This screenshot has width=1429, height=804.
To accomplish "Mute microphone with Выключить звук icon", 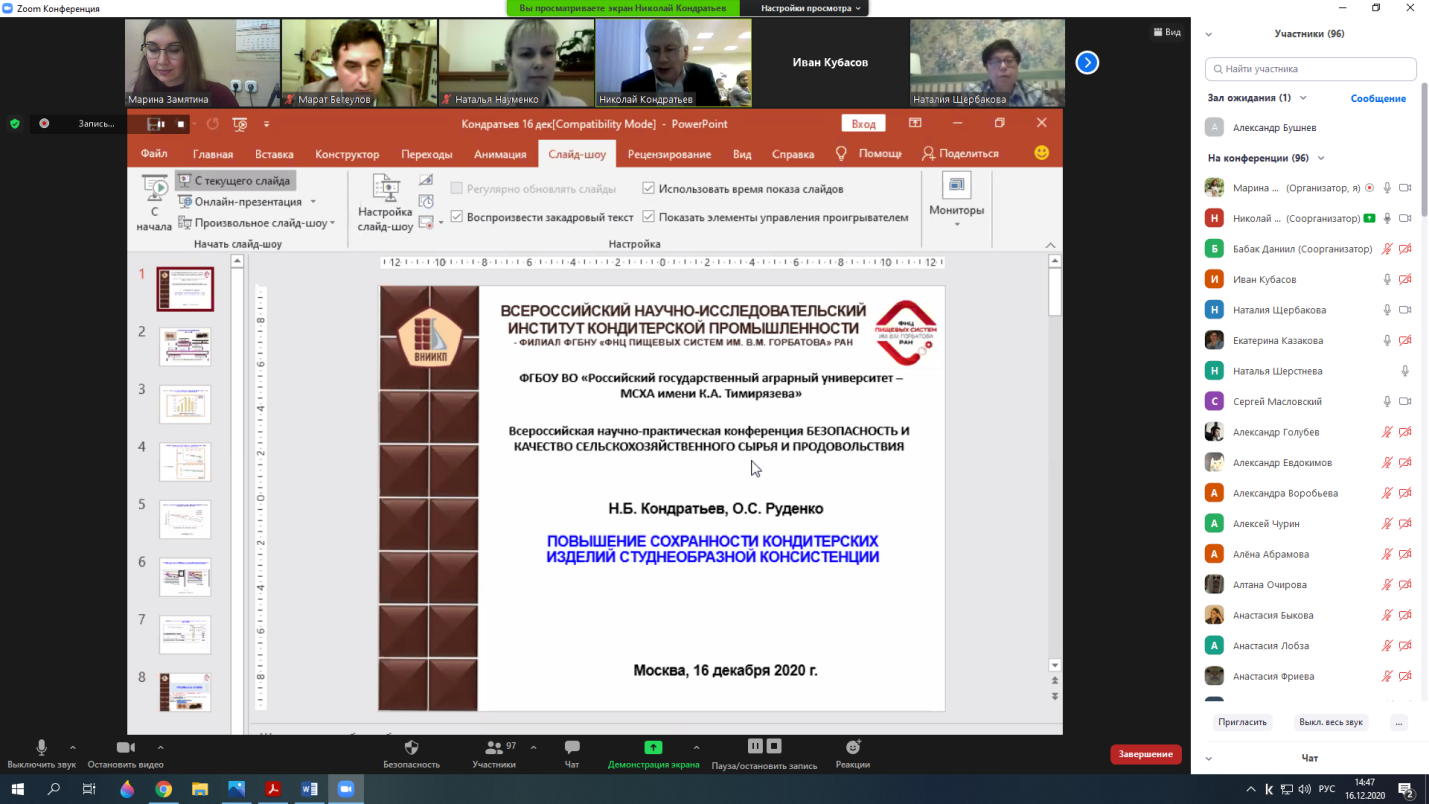I will (x=41, y=748).
